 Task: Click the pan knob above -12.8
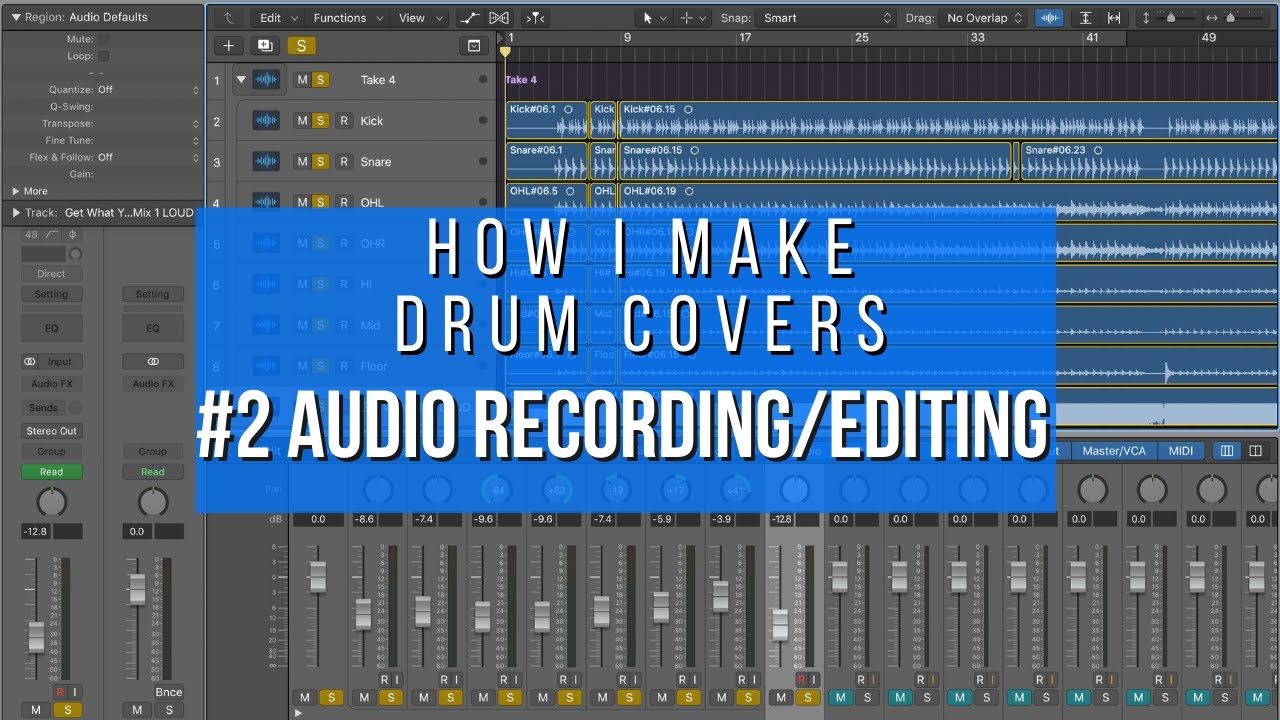52,502
